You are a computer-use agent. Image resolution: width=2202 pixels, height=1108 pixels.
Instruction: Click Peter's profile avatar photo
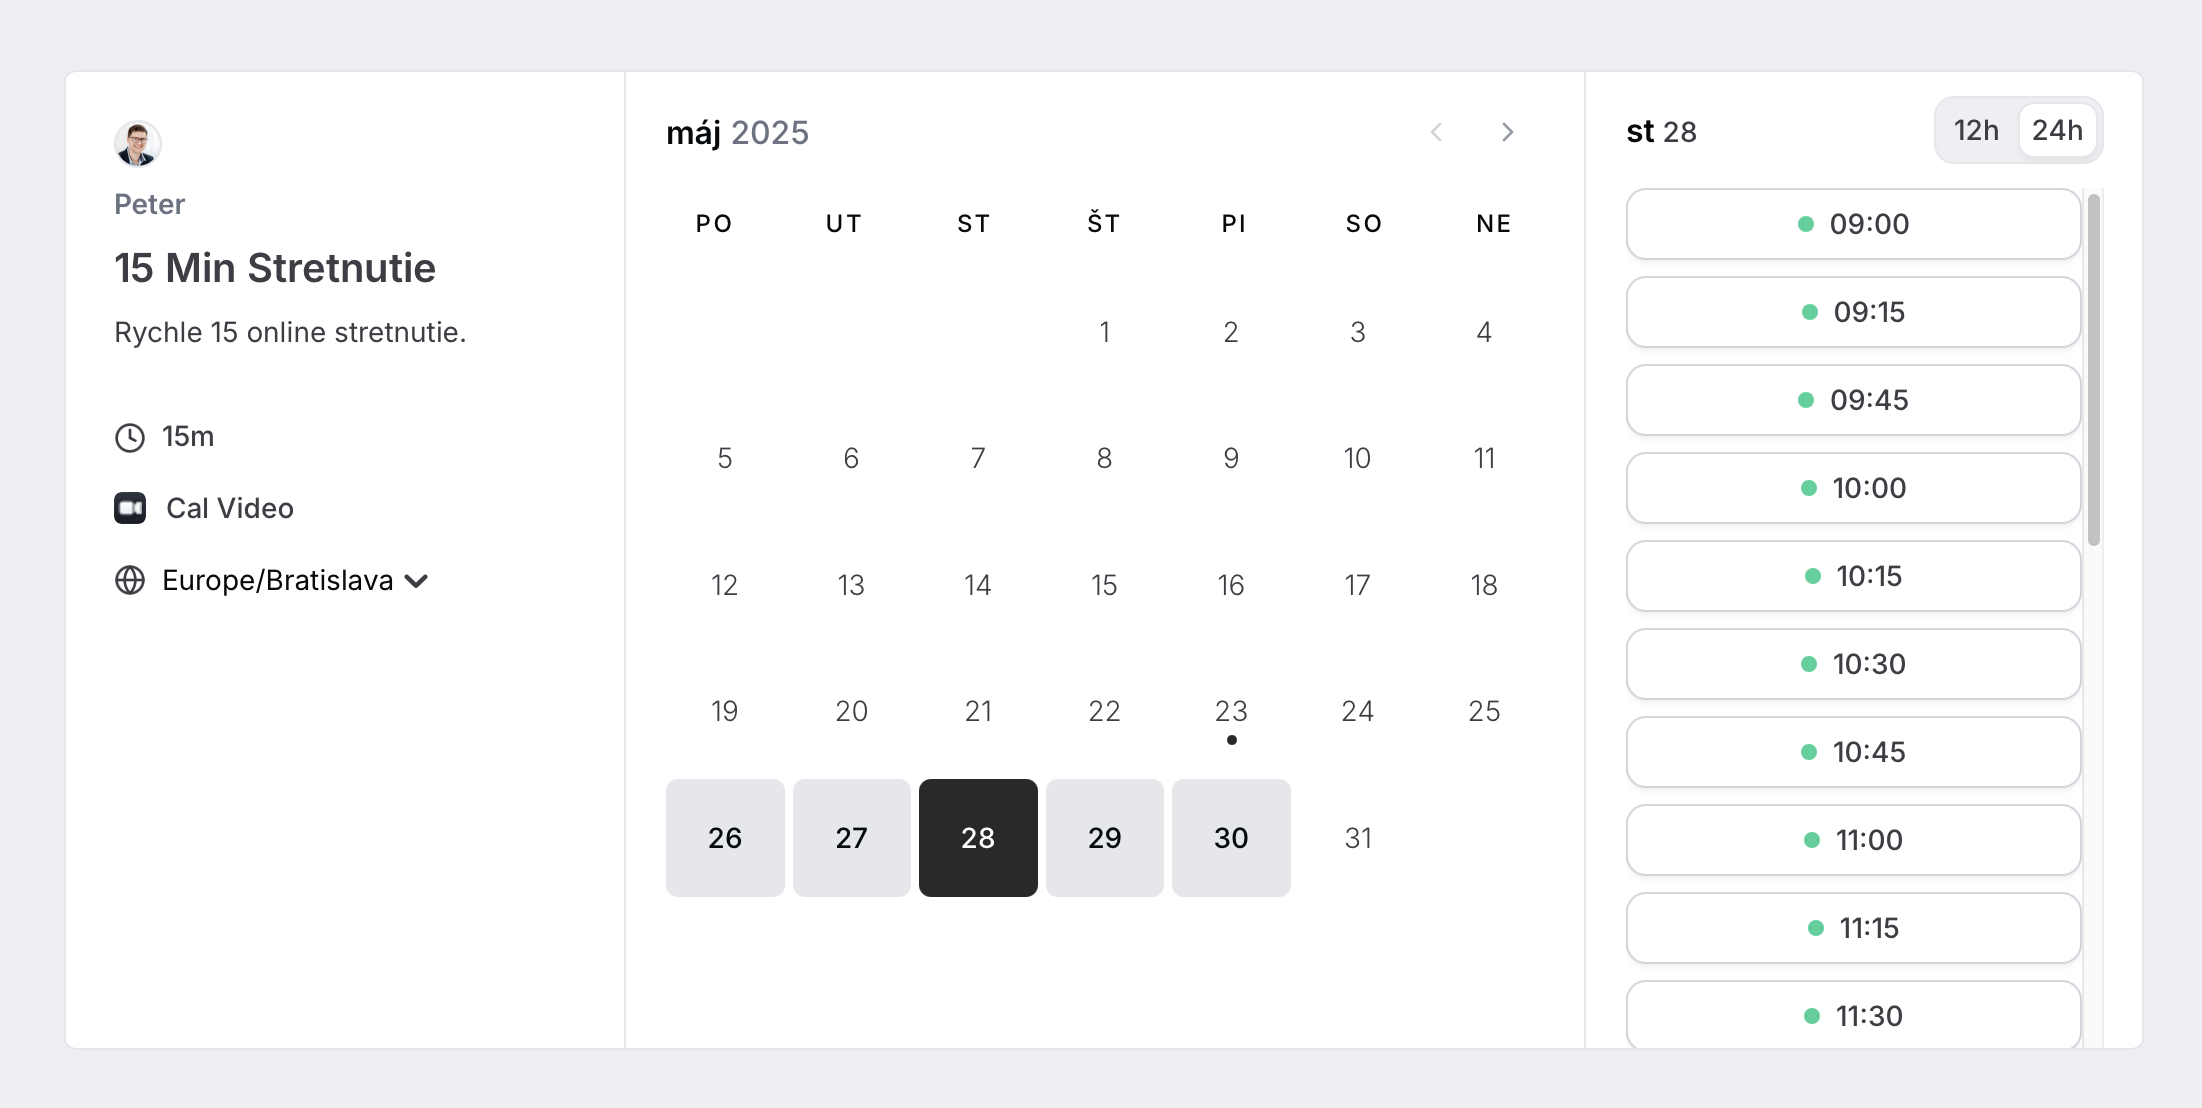[x=138, y=144]
